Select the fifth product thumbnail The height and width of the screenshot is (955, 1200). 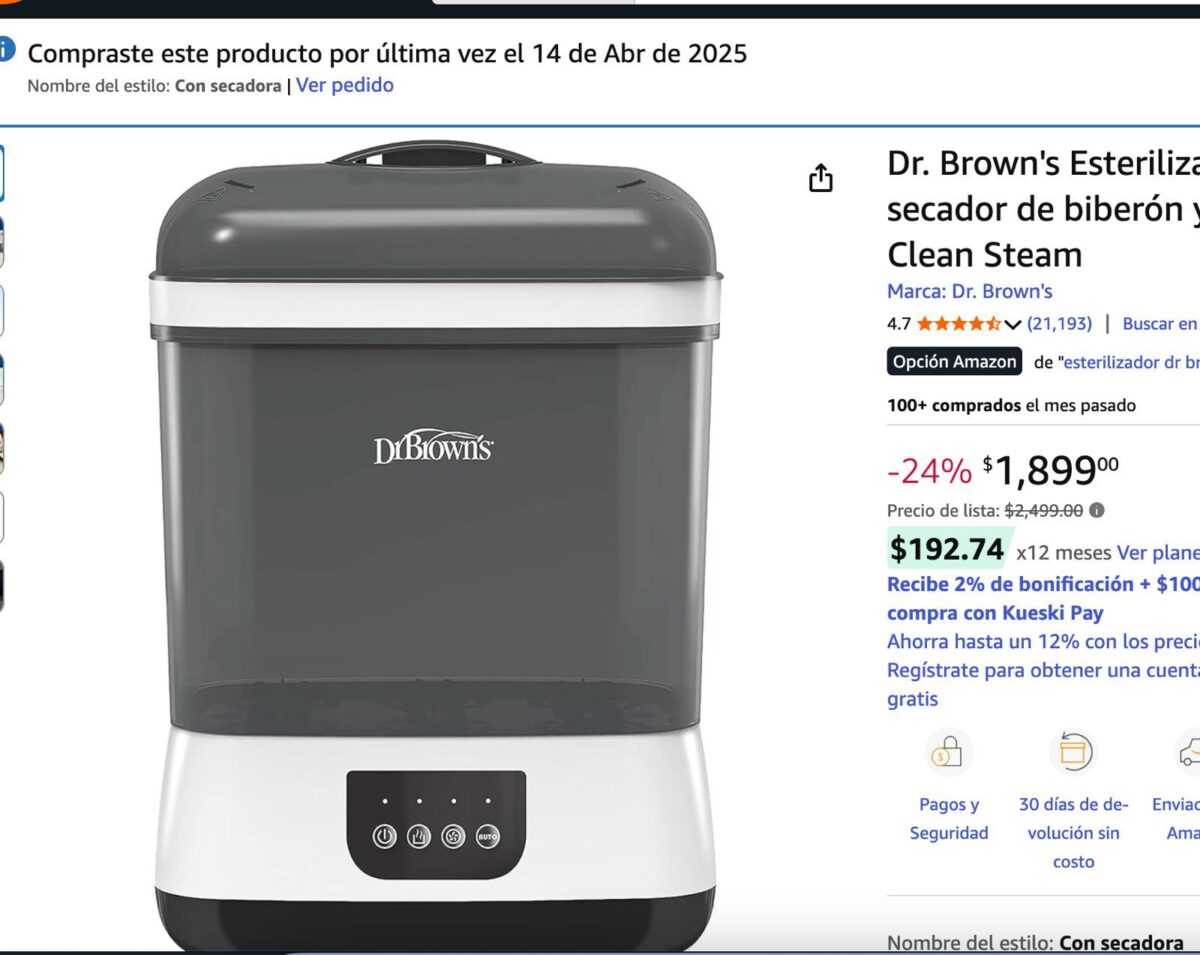click(x=1, y=448)
